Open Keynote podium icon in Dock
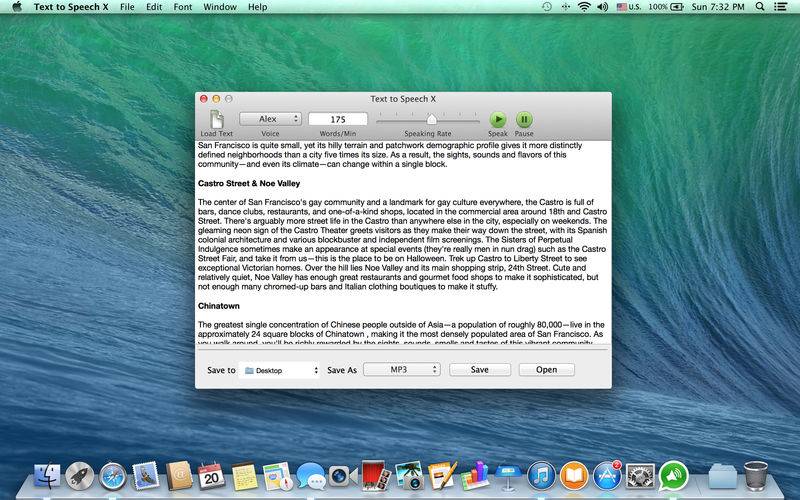This screenshot has width=800, height=500. (x=508, y=477)
